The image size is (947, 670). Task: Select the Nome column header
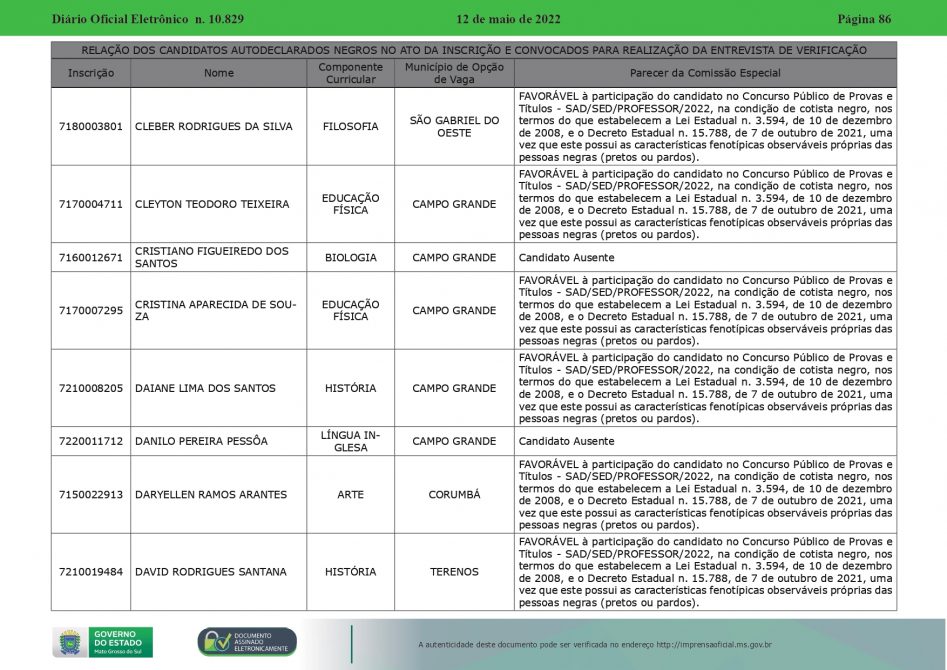(x=218, y=73)
